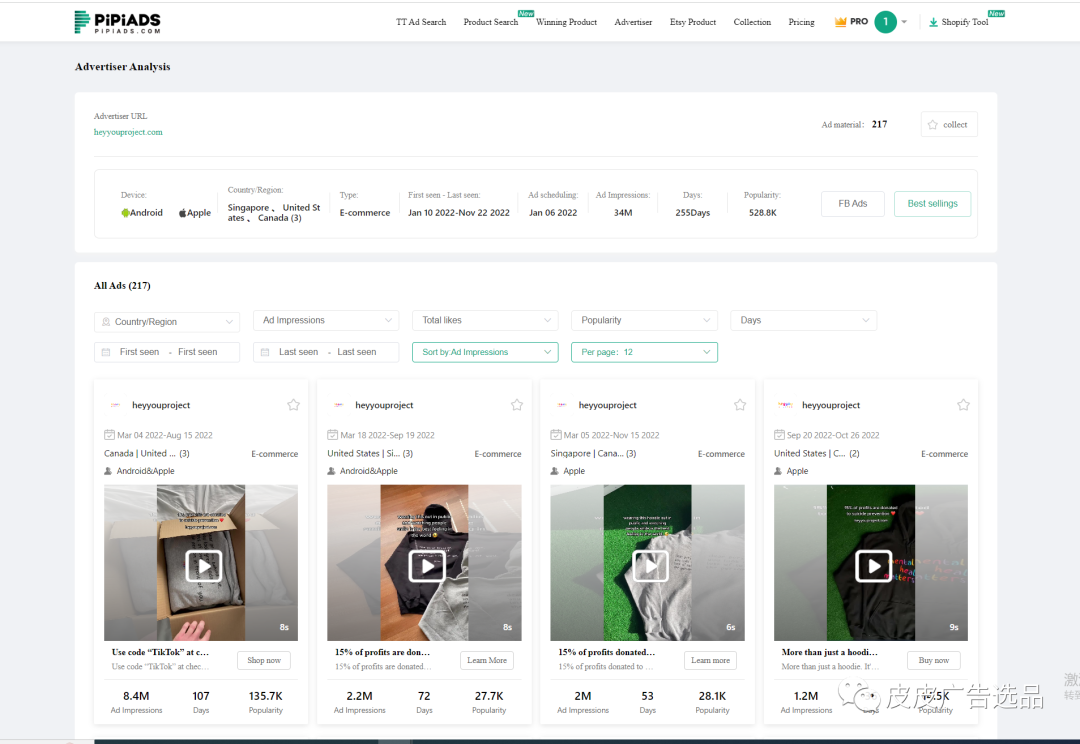Click the 8.4M Ad Impressions value

(x=136, y=696)
